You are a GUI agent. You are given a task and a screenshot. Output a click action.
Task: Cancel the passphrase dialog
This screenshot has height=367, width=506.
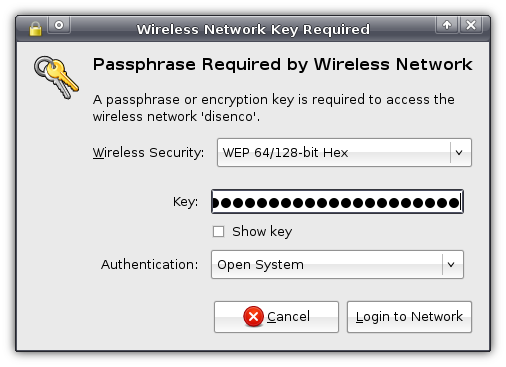coord(276,317)
